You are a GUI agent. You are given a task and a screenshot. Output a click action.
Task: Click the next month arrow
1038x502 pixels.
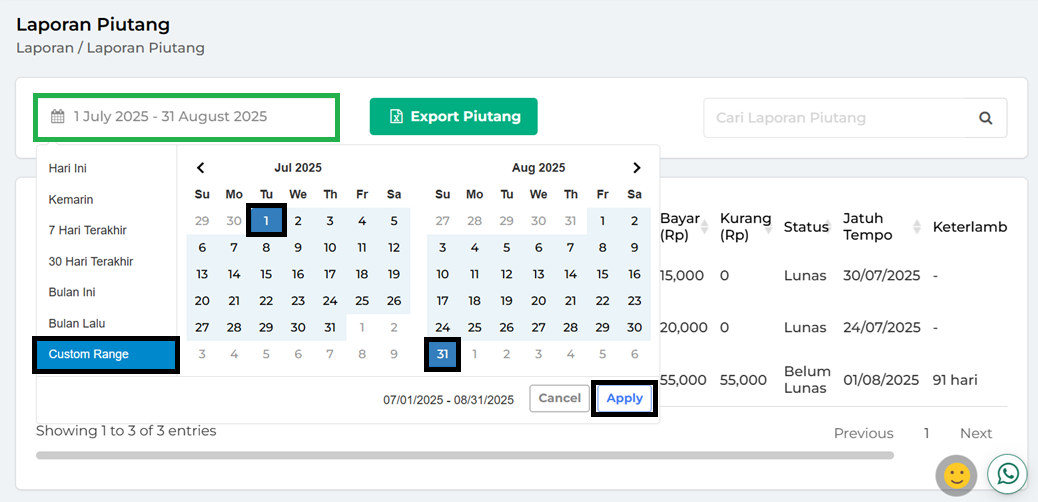[636, 168]
